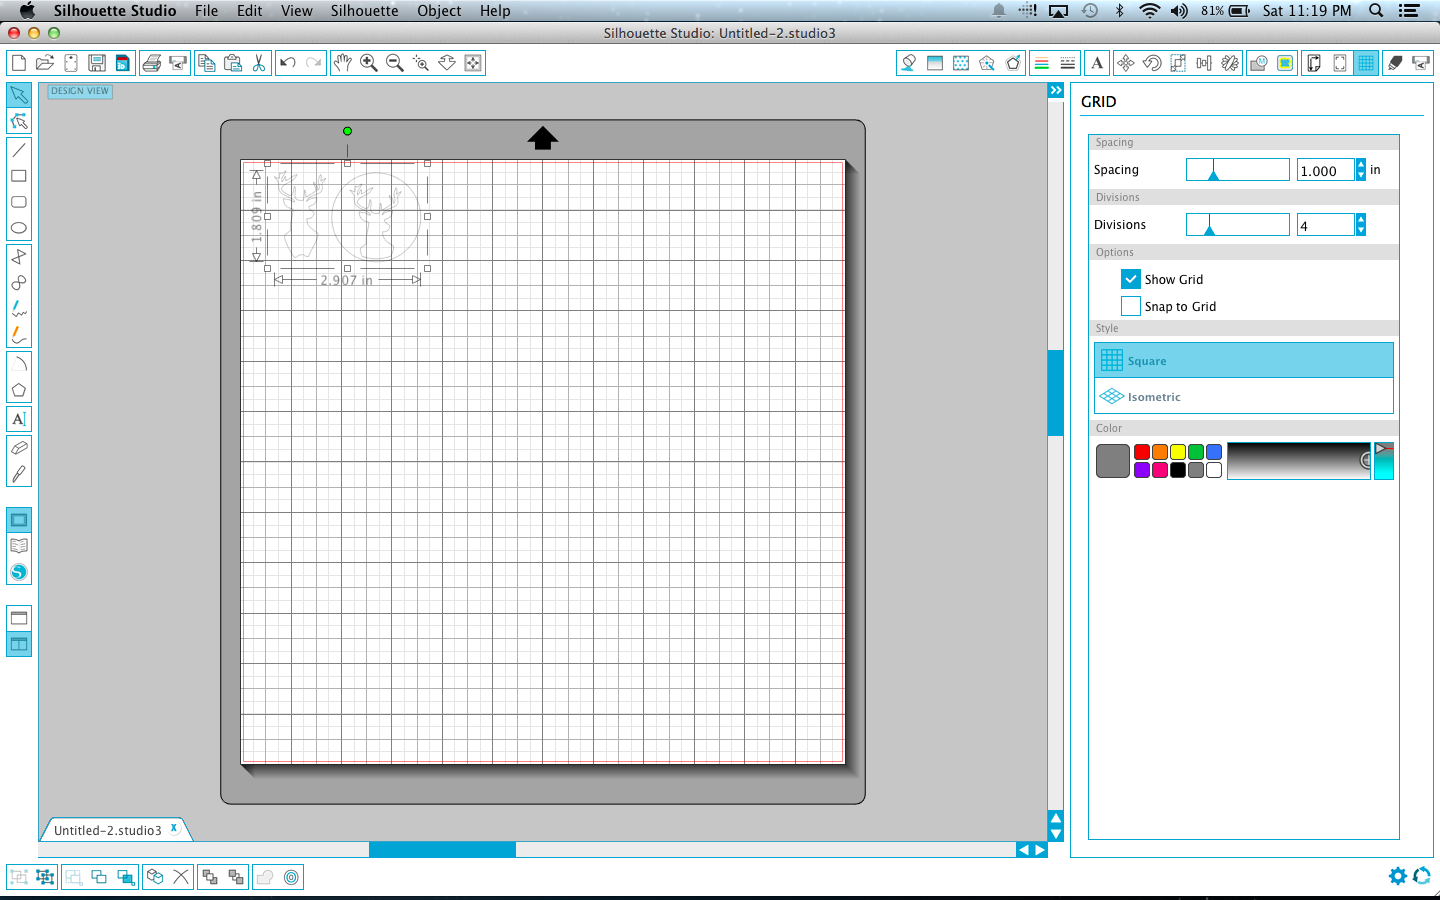The image size is (1440, 900).
Task: Select the Text tool in left sidebar
Action: [x=19, y=419]
